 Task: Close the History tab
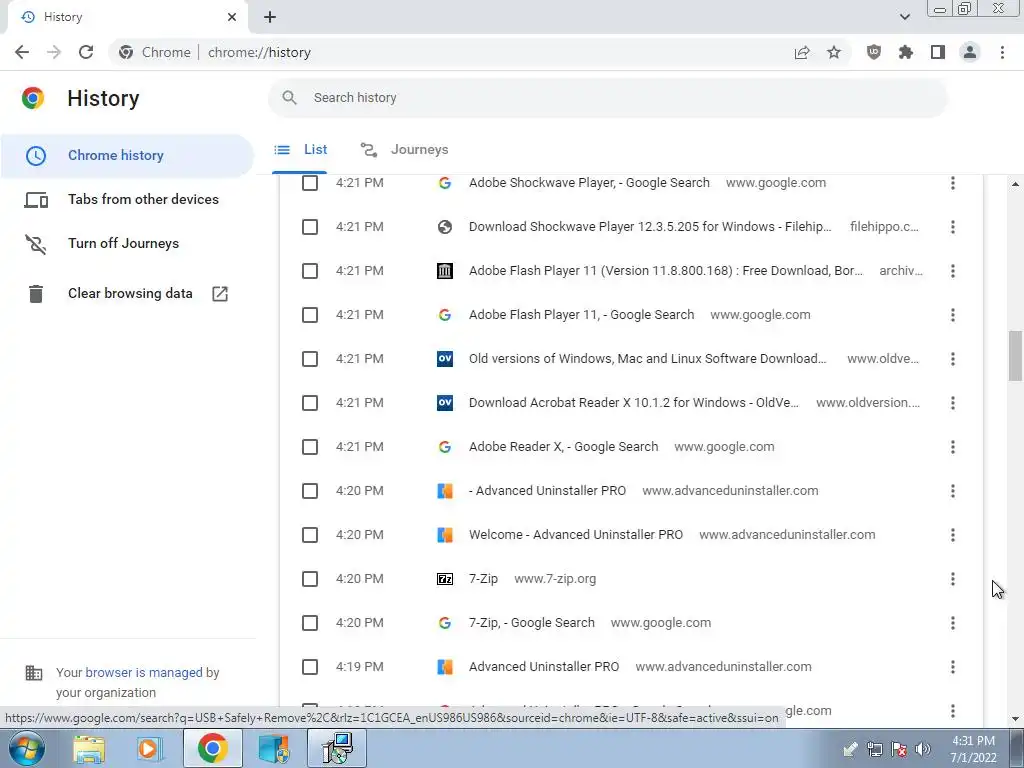coord(232,17)
